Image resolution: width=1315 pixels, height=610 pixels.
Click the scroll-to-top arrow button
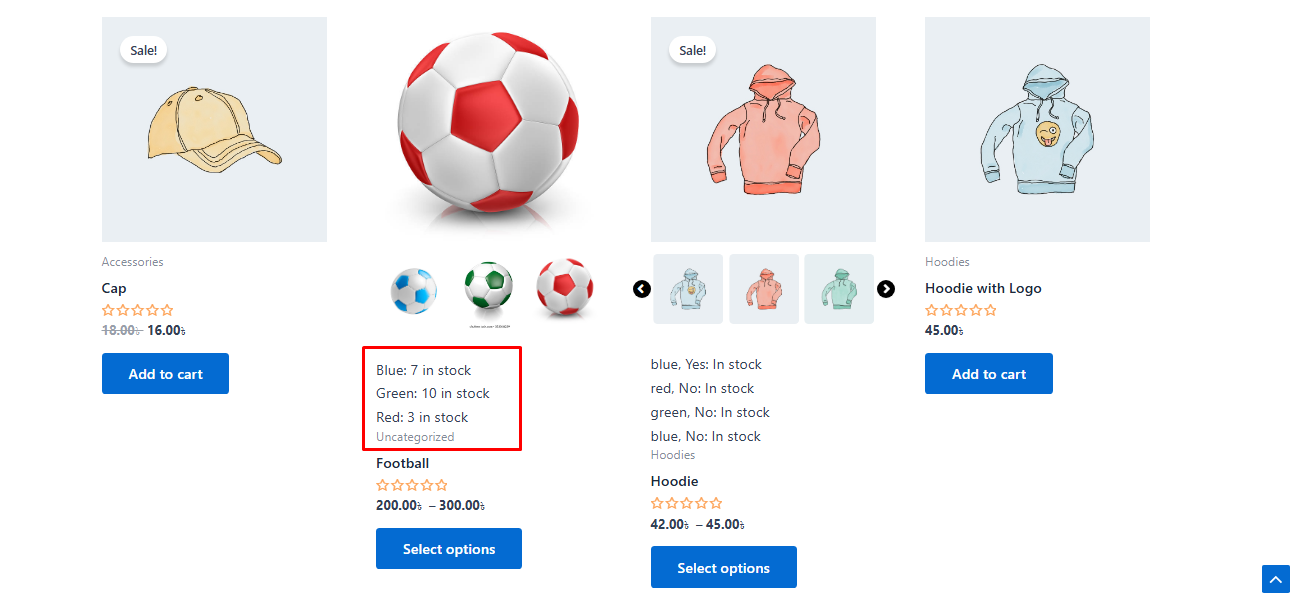tap(1276, 579)
